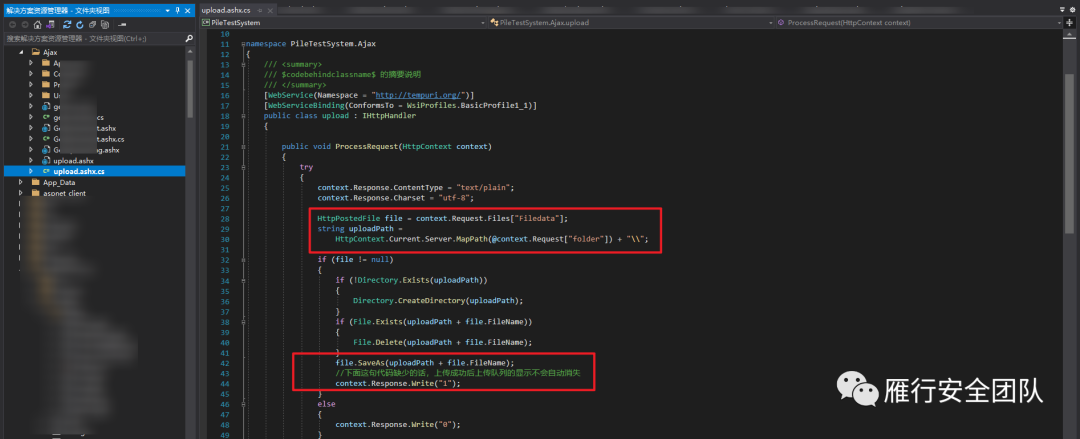Click the C# icon beside upload.ashx.cs
The width and height of the screenshot is (1080, 439).
[x=46, y=171]
